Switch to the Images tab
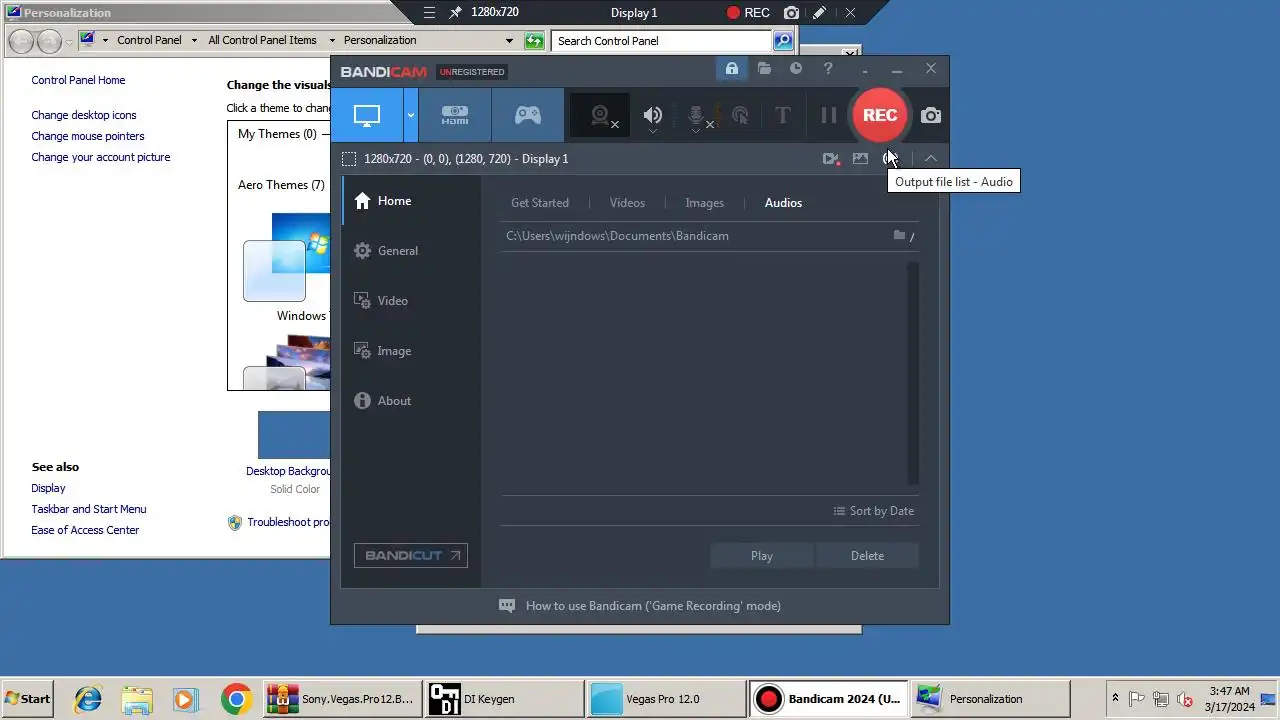Viewport: 1280px width, 720px height. [x=704, y=203]
